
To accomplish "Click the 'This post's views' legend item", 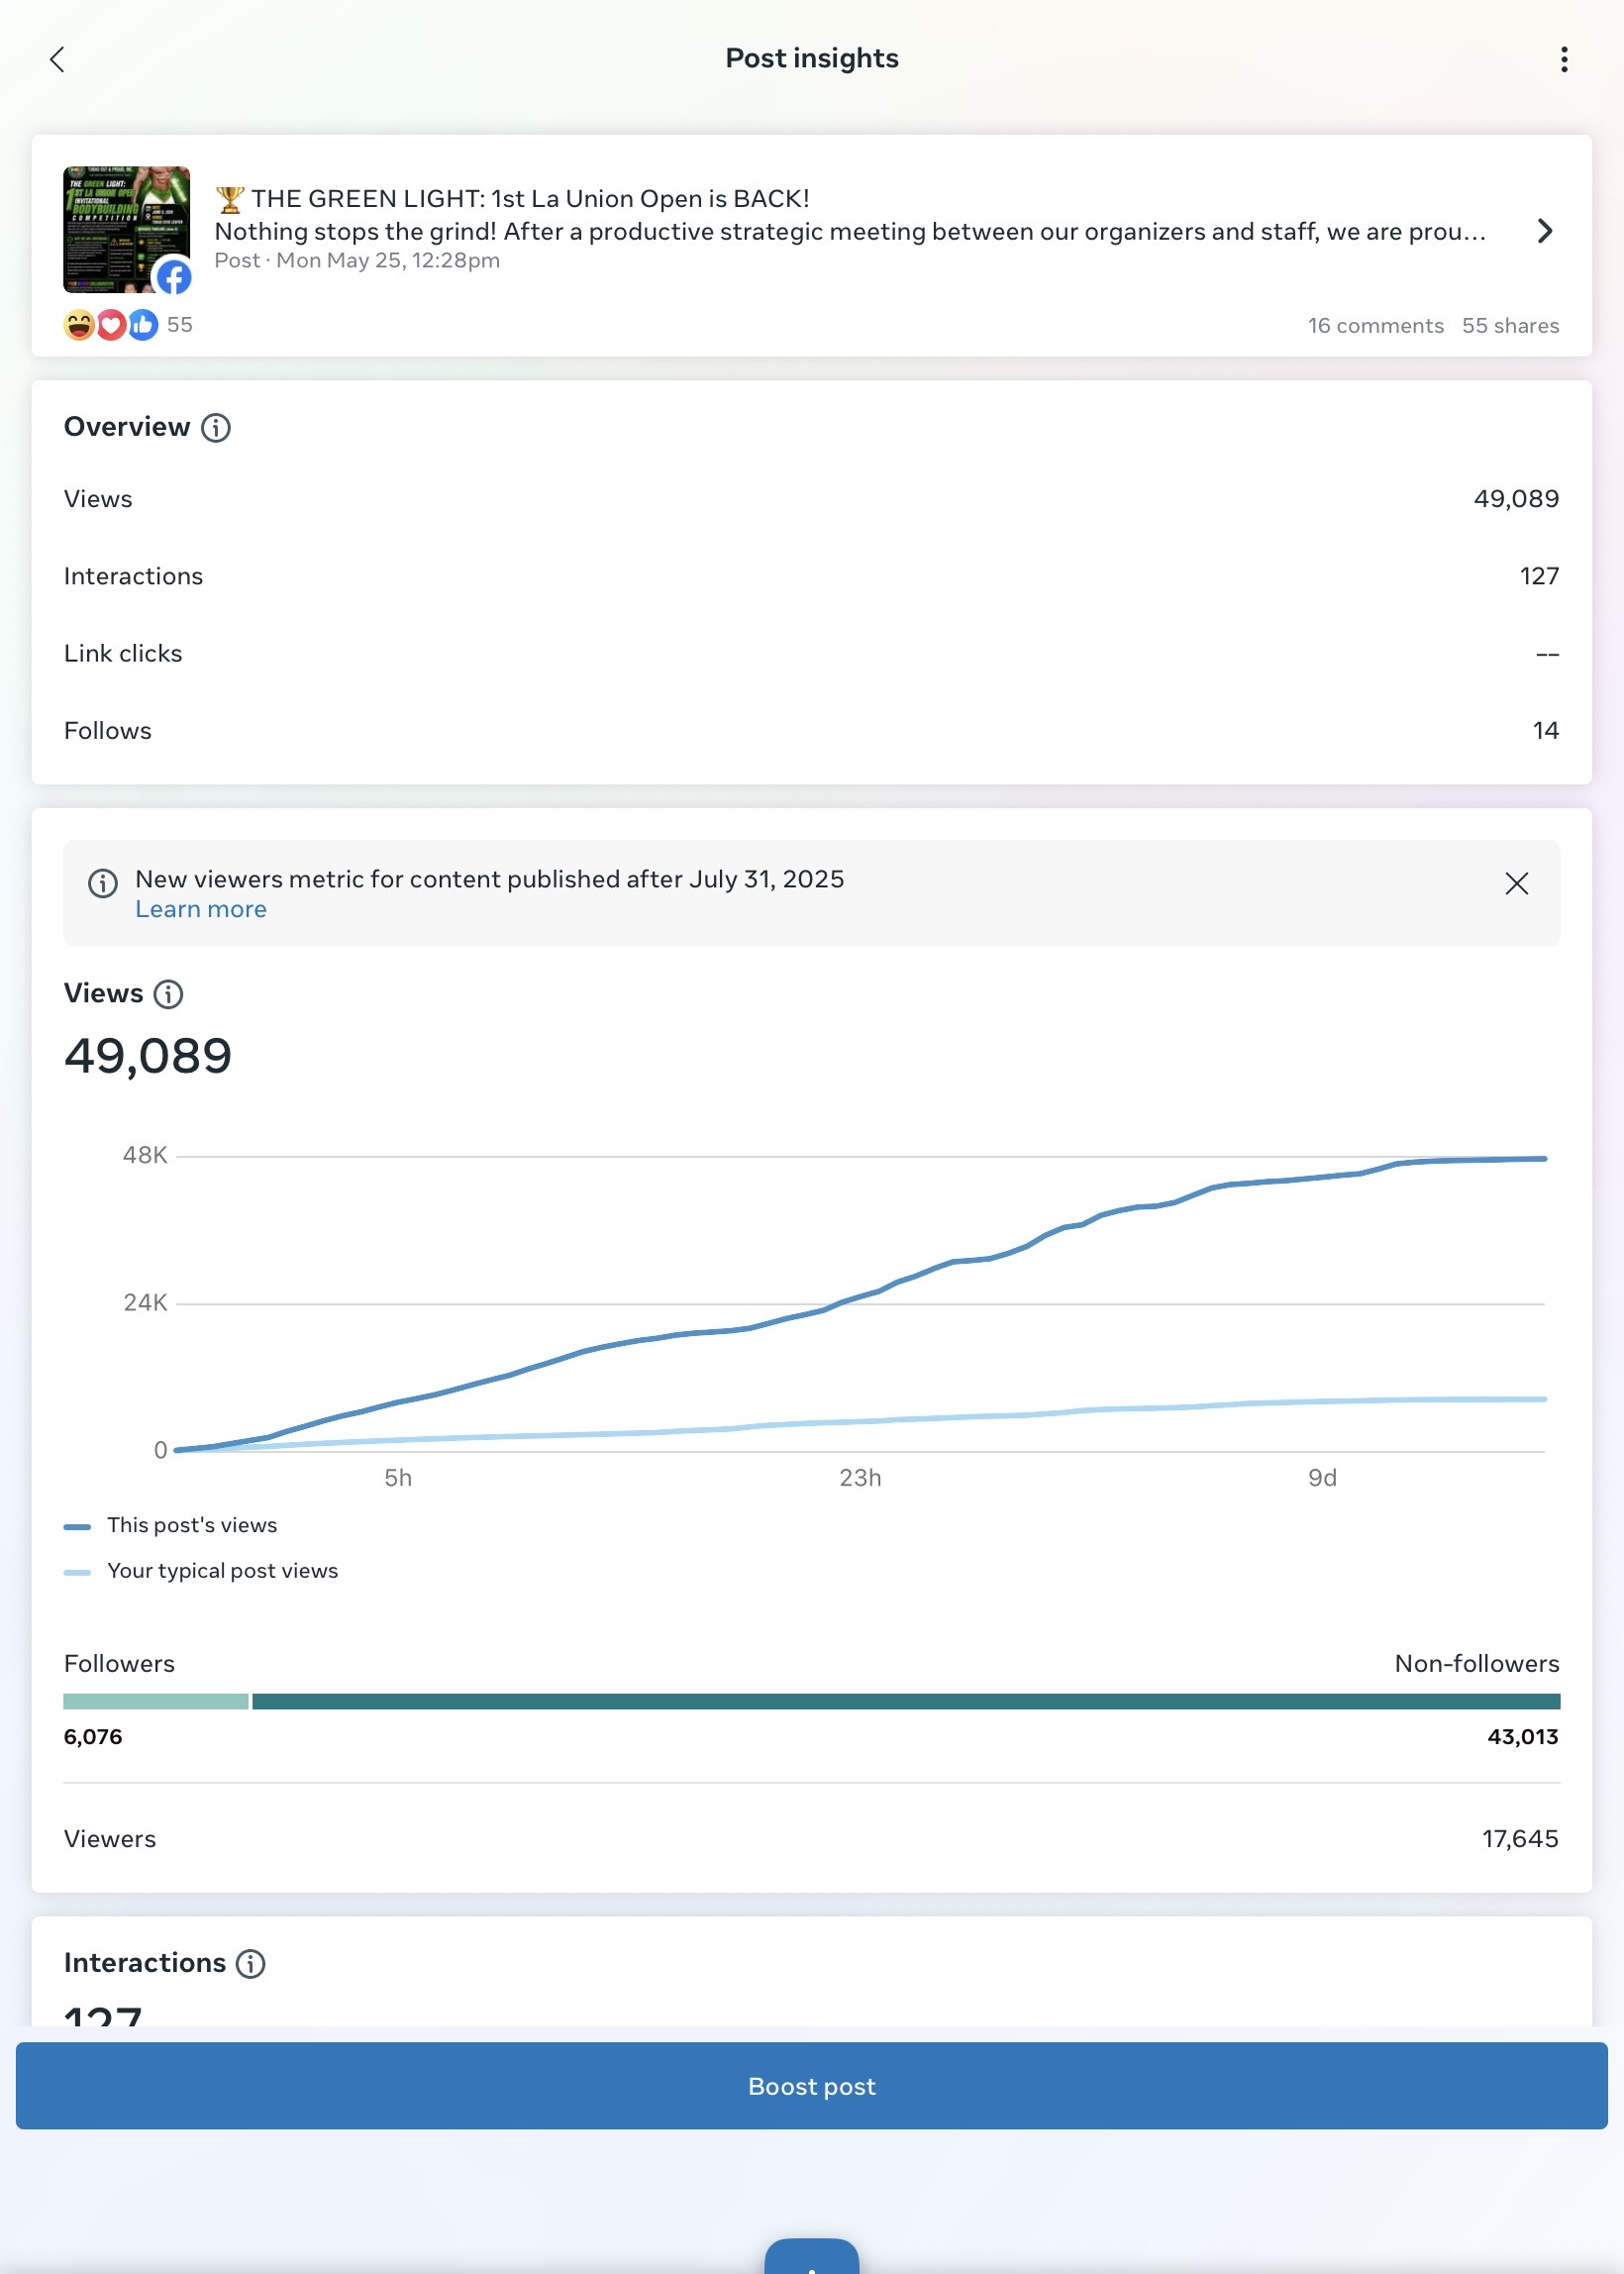I will pos(170,1525).
